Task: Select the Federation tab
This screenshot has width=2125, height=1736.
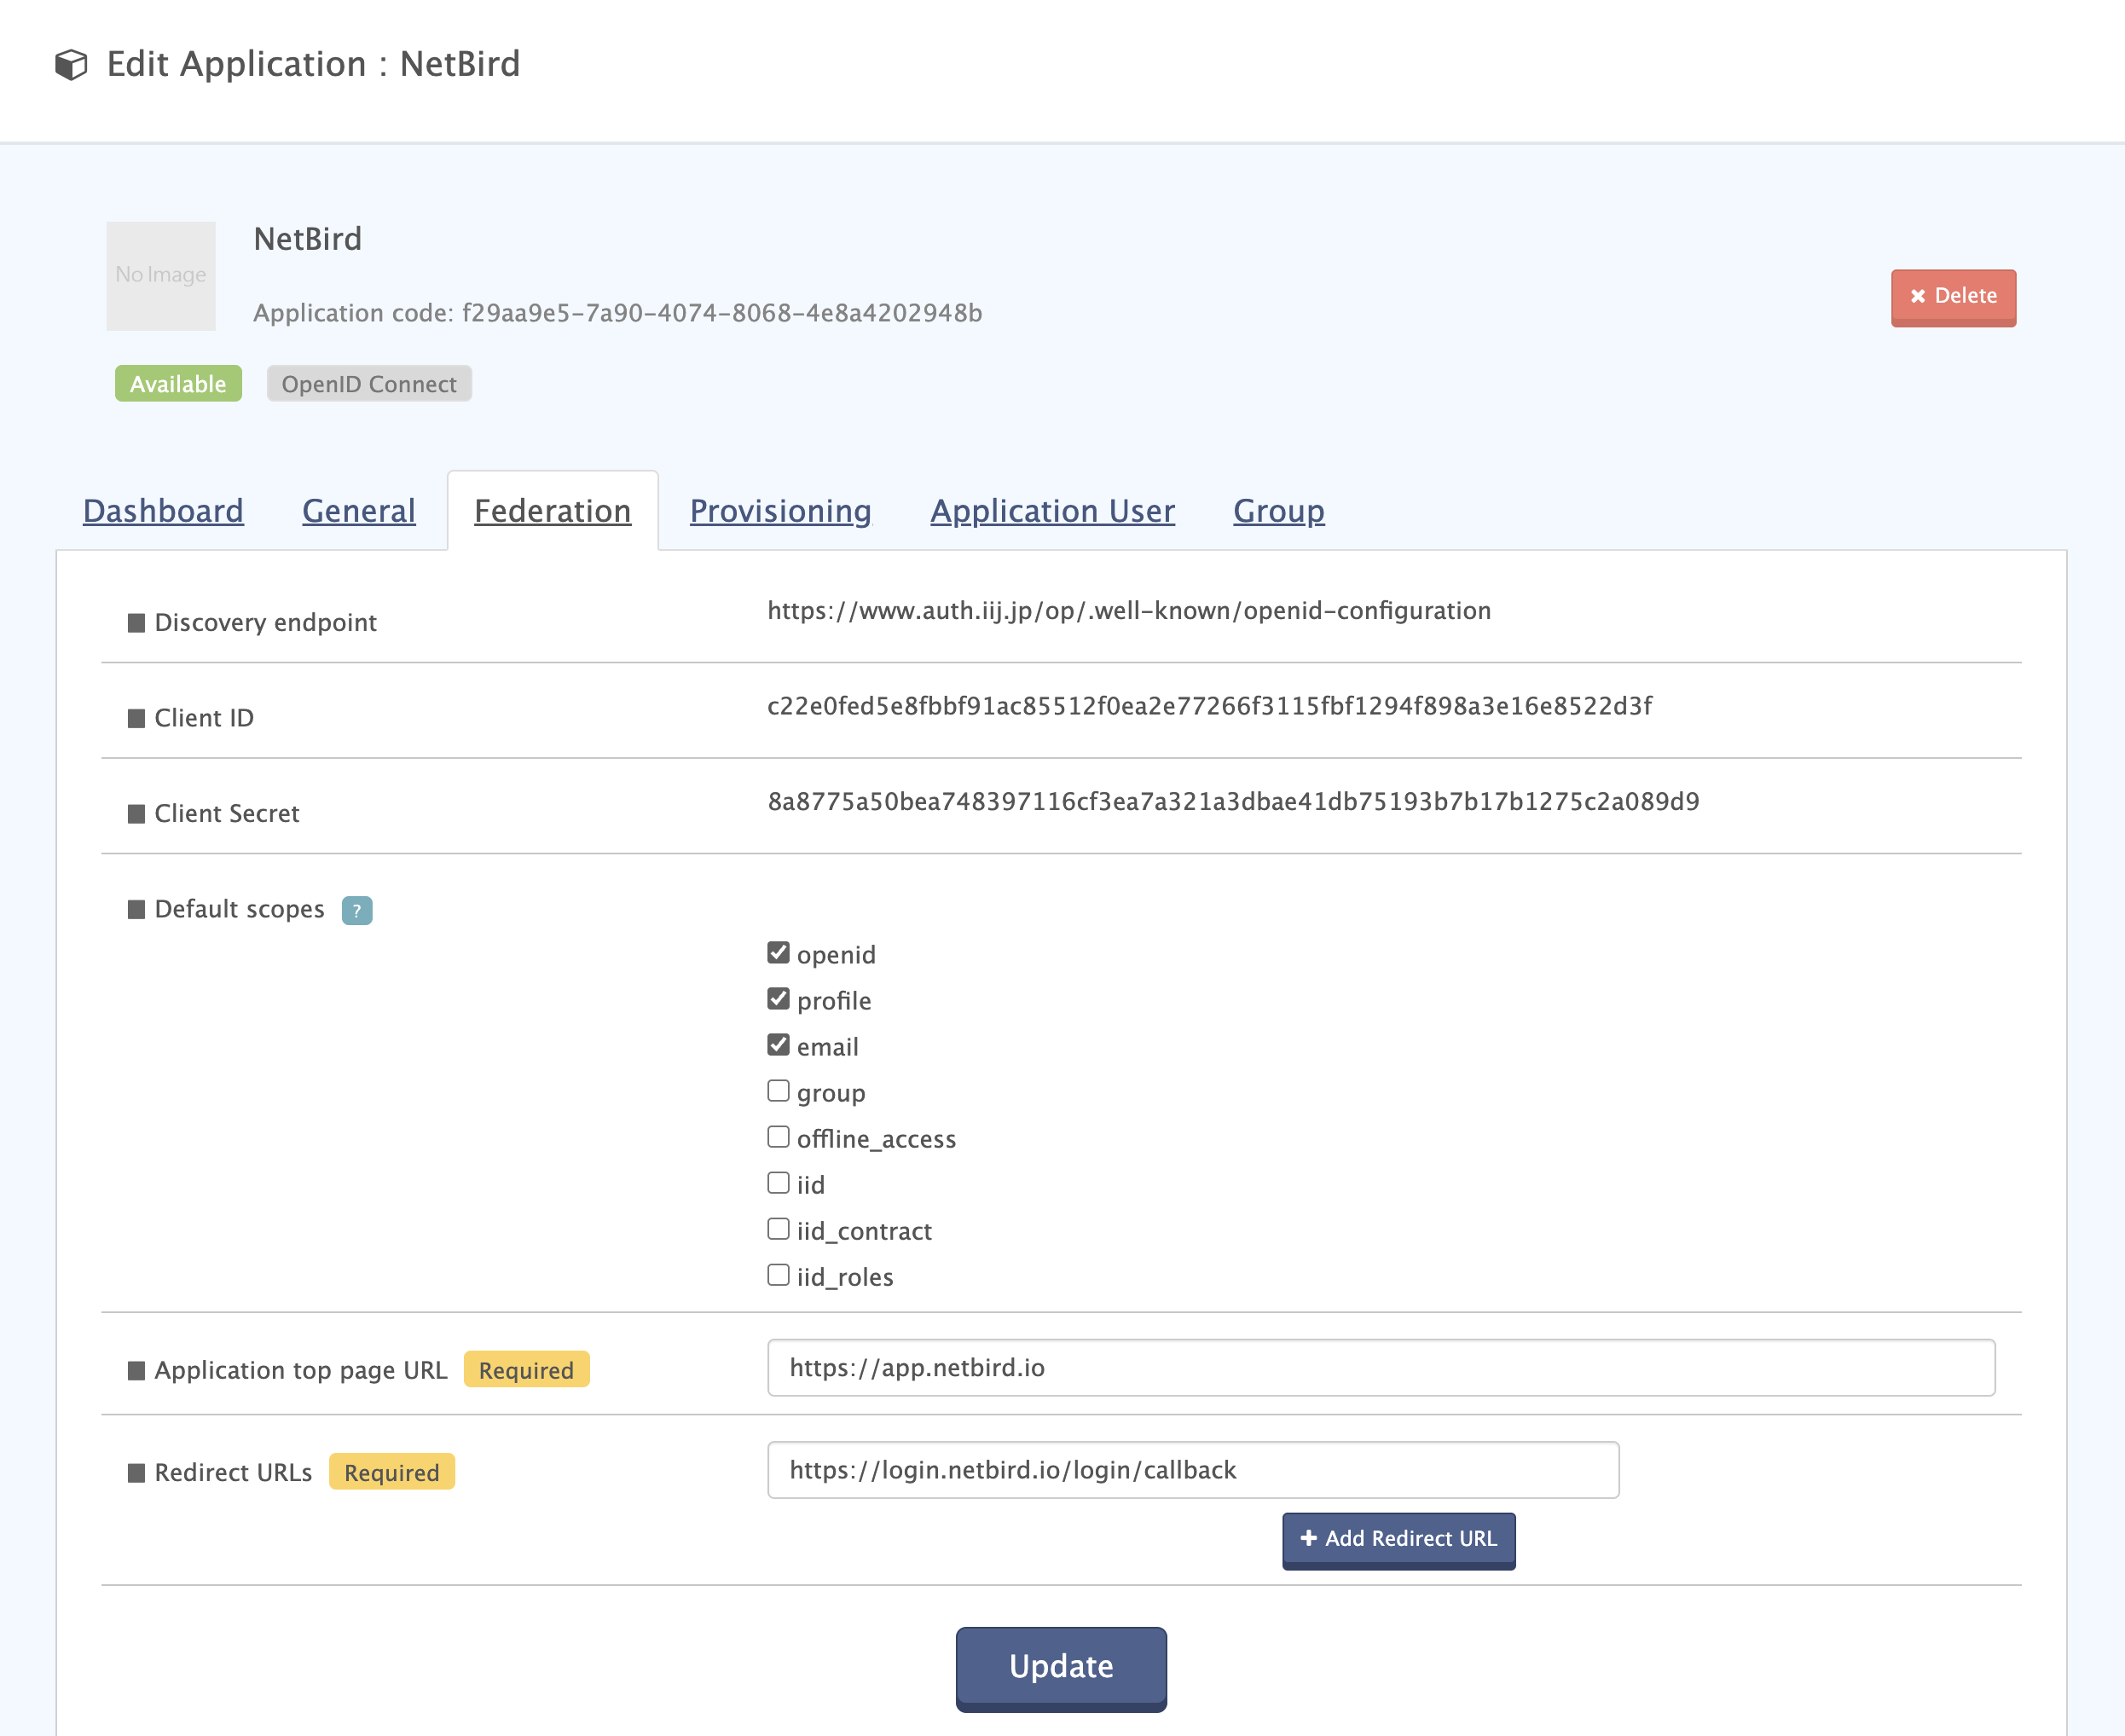Action: [553, 511]
